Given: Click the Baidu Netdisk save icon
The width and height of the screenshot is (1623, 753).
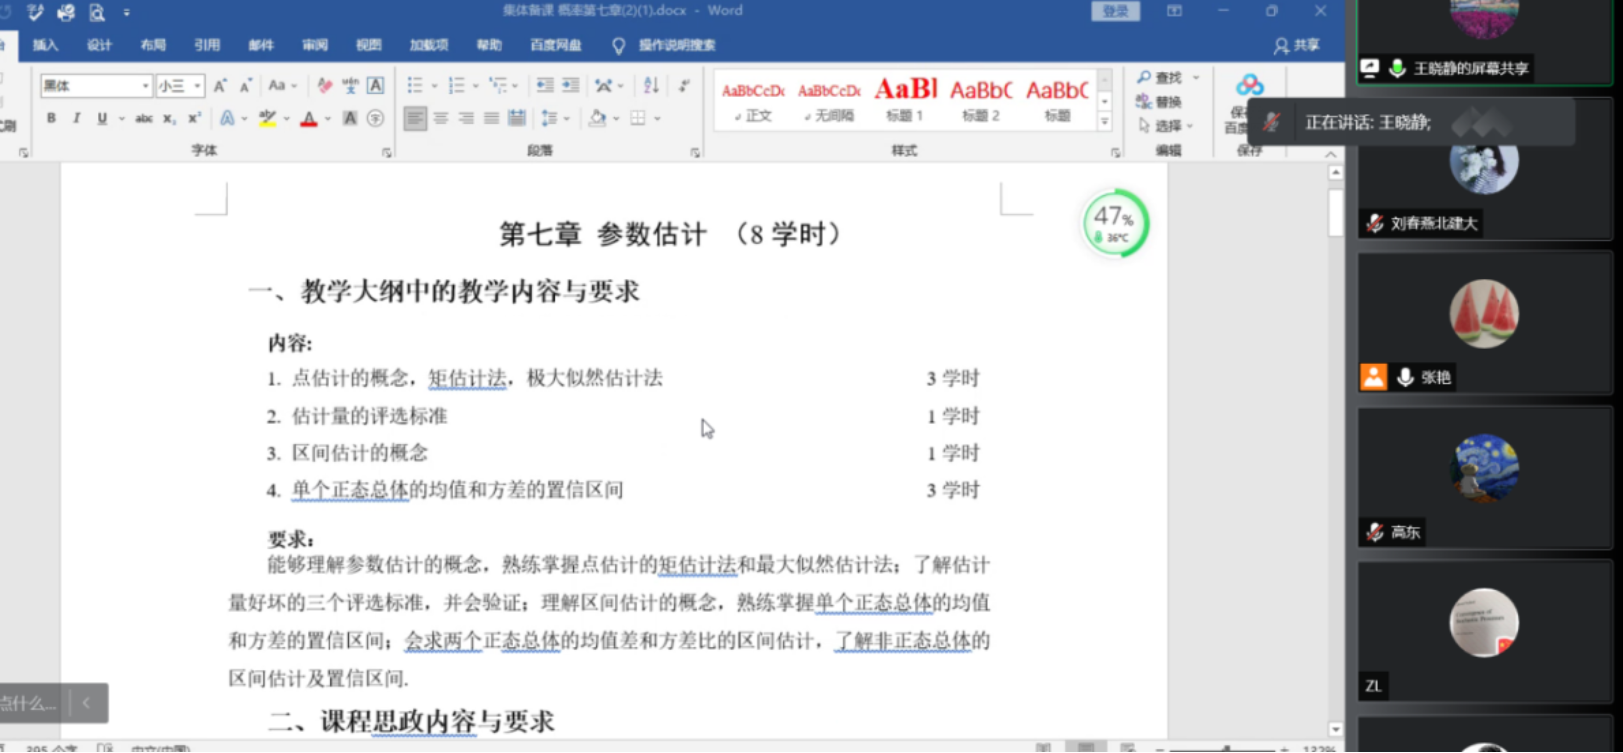Looking at the screenshot, I should pyautogui.click(x=1249, y=87).
